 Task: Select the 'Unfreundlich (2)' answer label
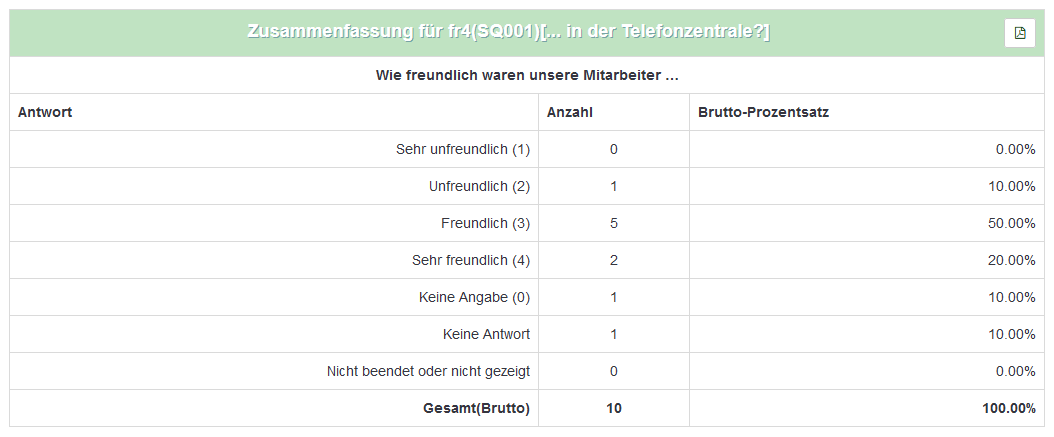[479, 186]
